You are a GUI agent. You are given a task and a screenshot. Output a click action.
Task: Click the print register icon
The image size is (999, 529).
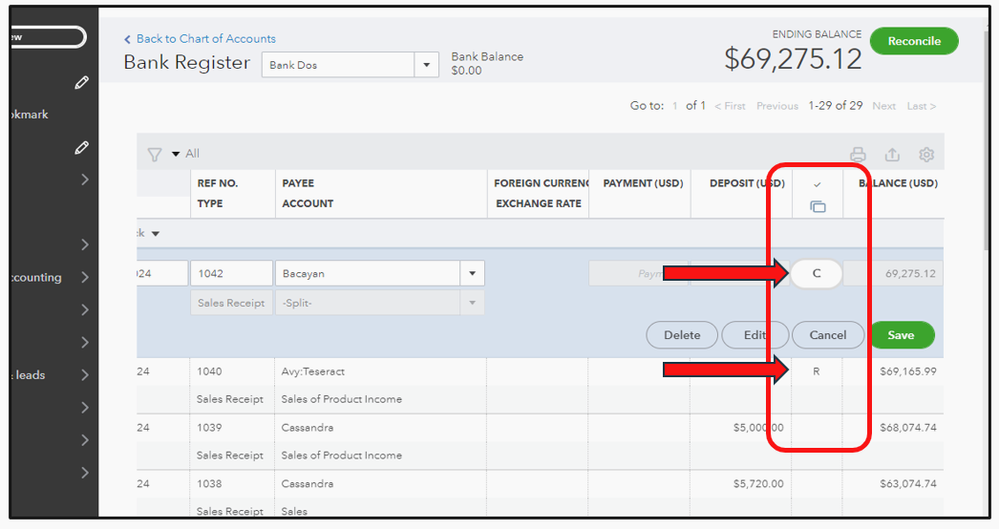857,154
